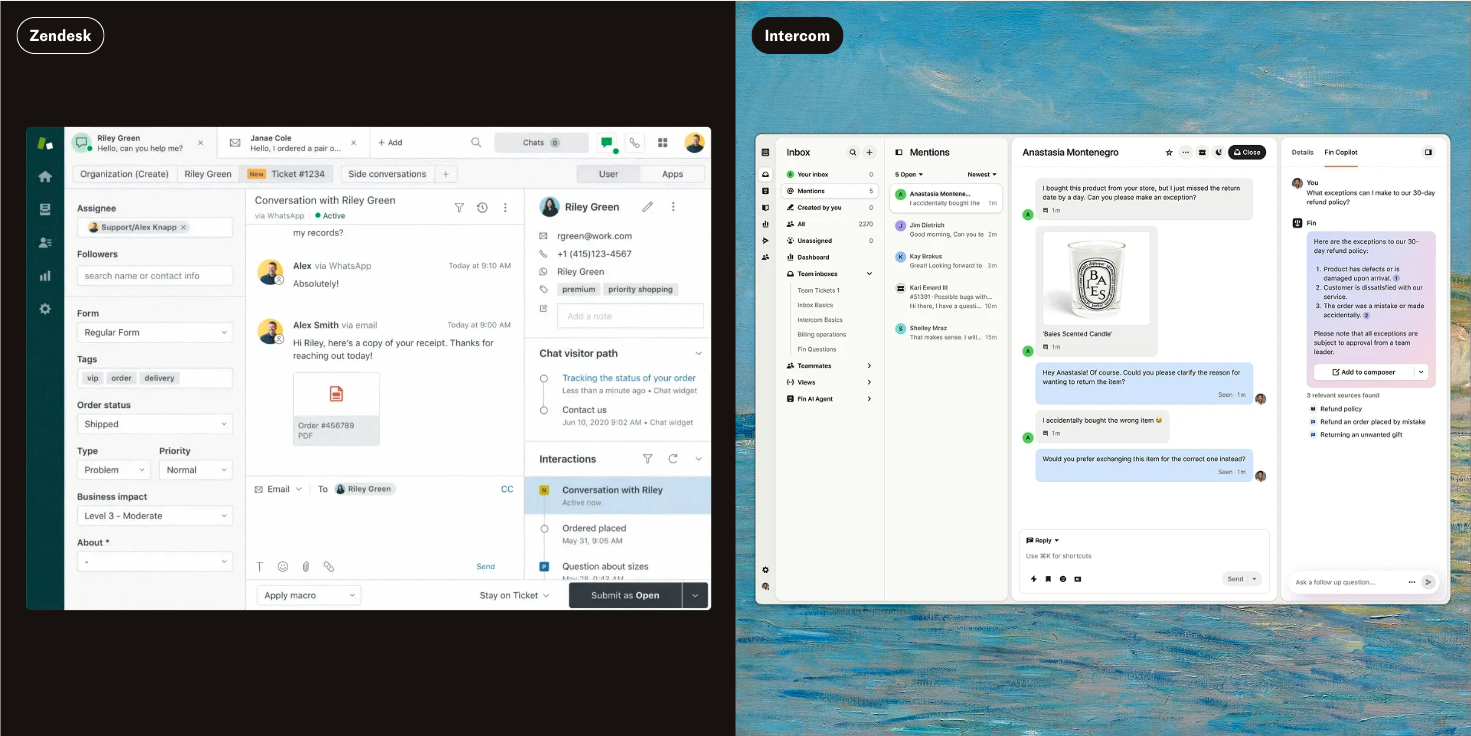Filter the Interactions list
Viewport: 1471px width, 736px height.
[x=647, y=459]
